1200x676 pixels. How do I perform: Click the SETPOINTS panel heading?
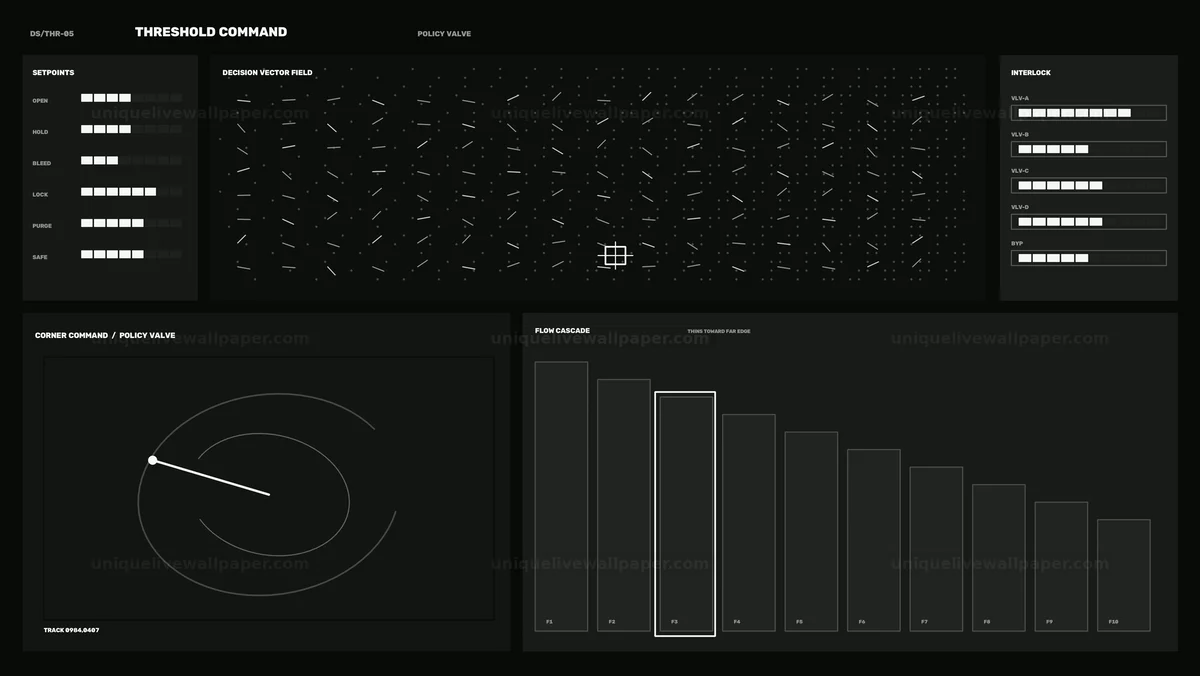point(53,73)
